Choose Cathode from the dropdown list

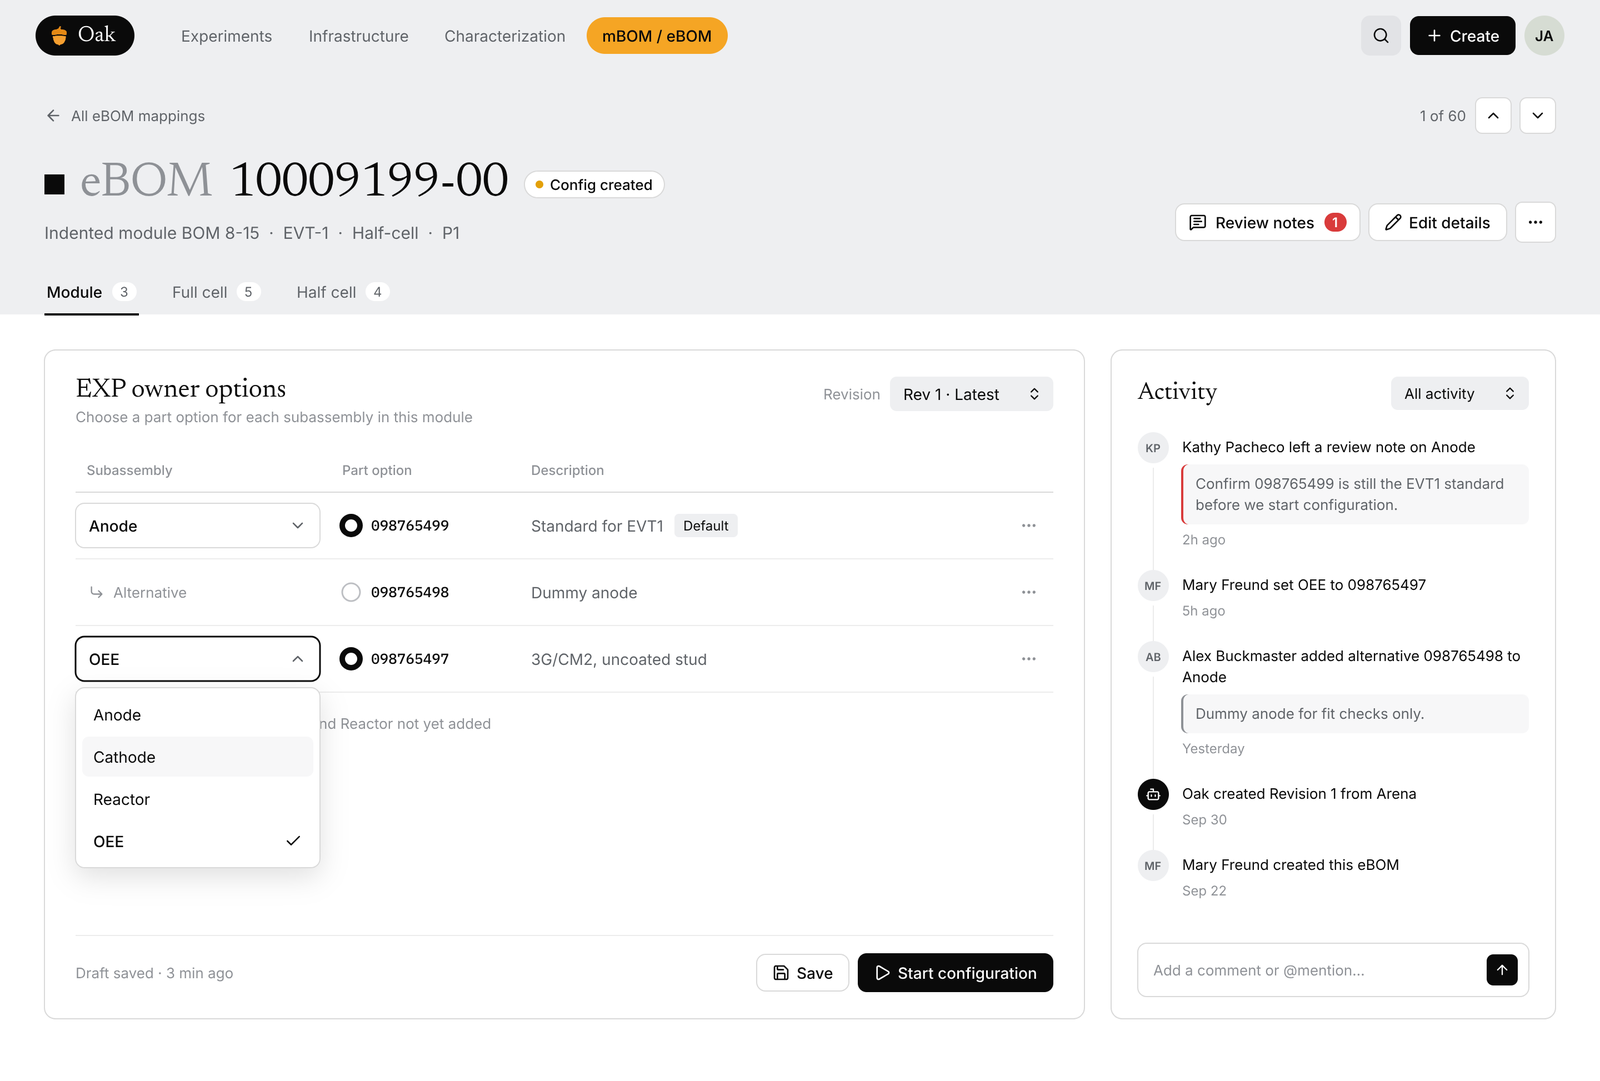point(198,757)
